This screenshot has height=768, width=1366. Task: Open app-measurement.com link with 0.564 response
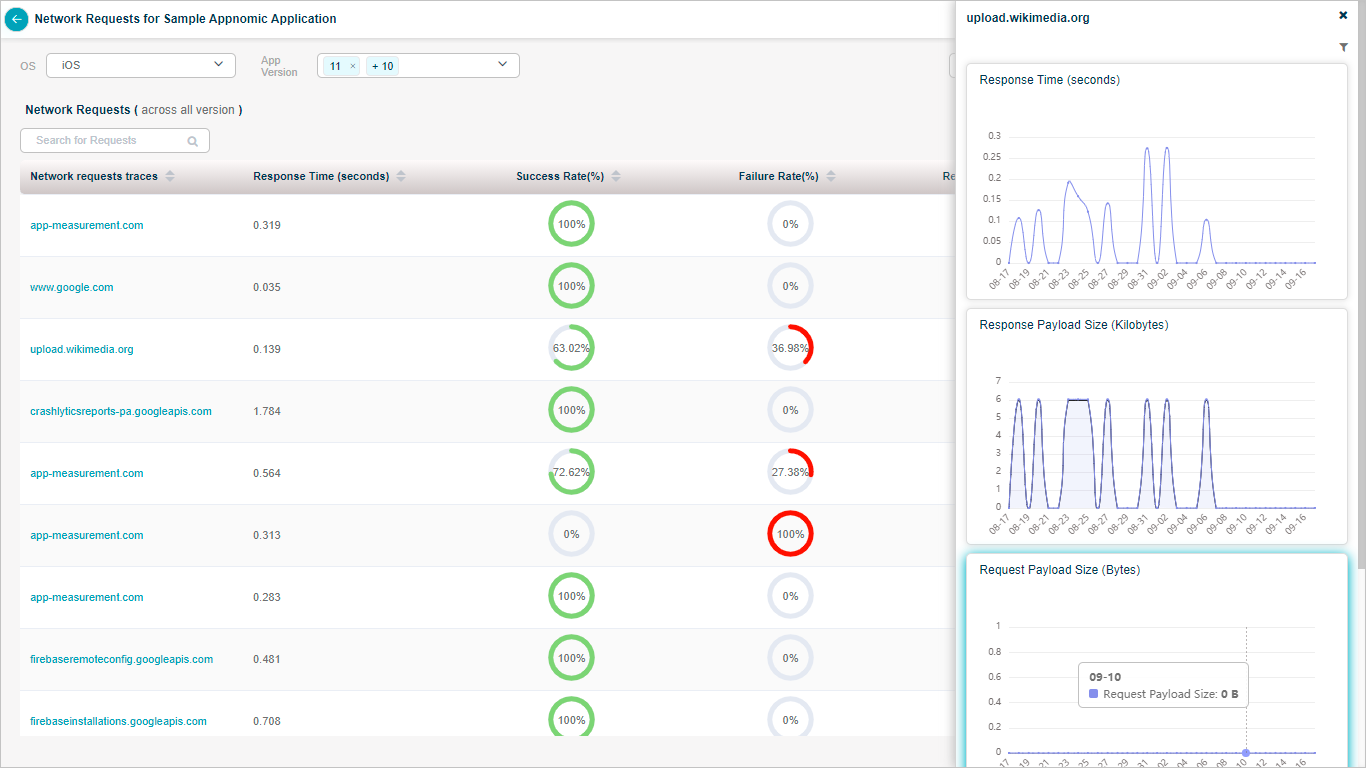point(87,473)
